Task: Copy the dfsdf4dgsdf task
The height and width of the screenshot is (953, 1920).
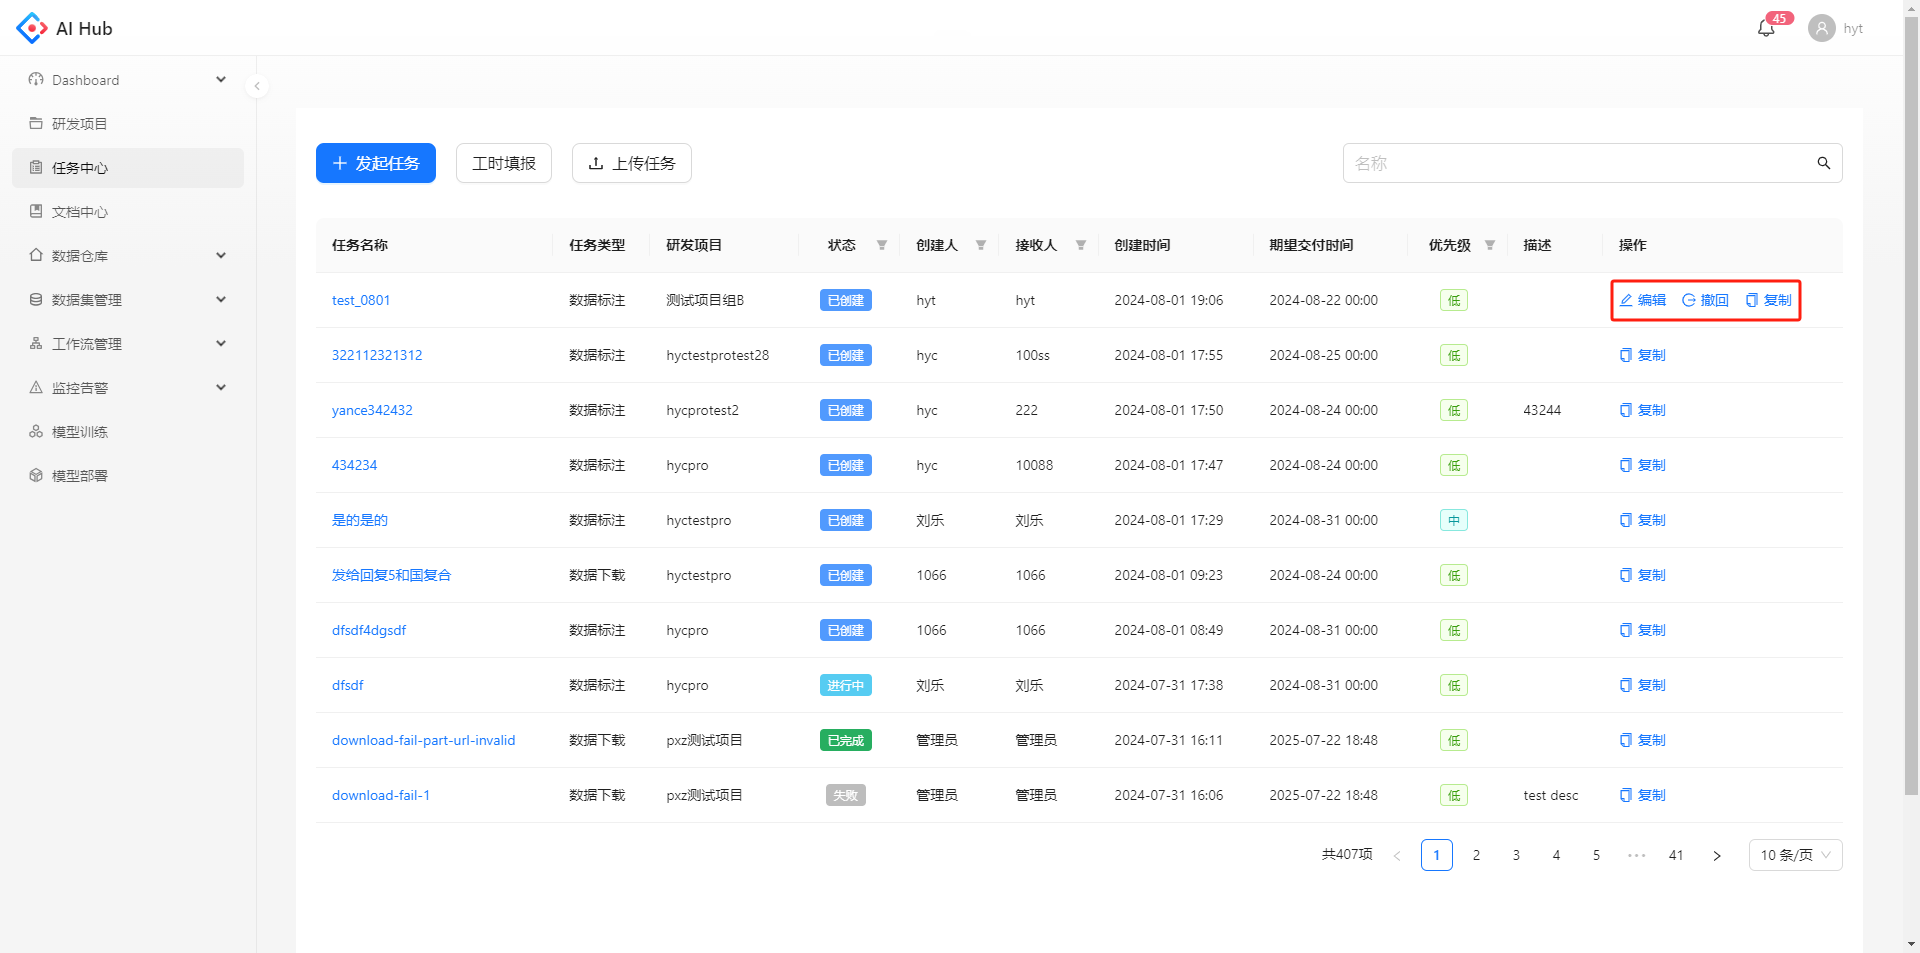Action: click(x=1643, y=630)
